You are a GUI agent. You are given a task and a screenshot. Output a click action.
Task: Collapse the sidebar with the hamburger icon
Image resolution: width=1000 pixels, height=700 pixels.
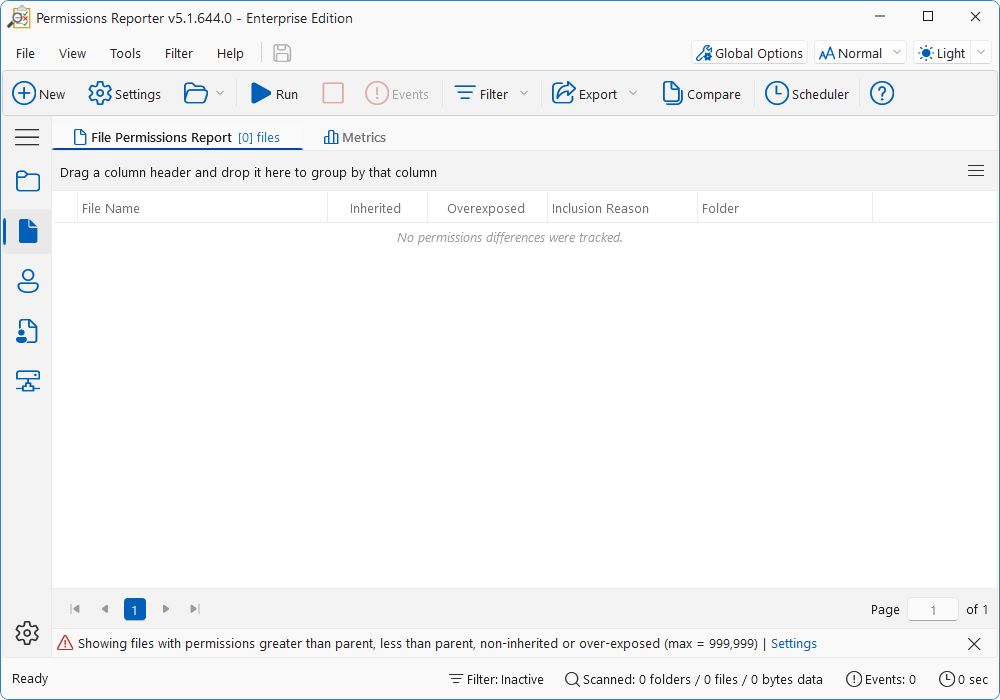pos(27,137)
